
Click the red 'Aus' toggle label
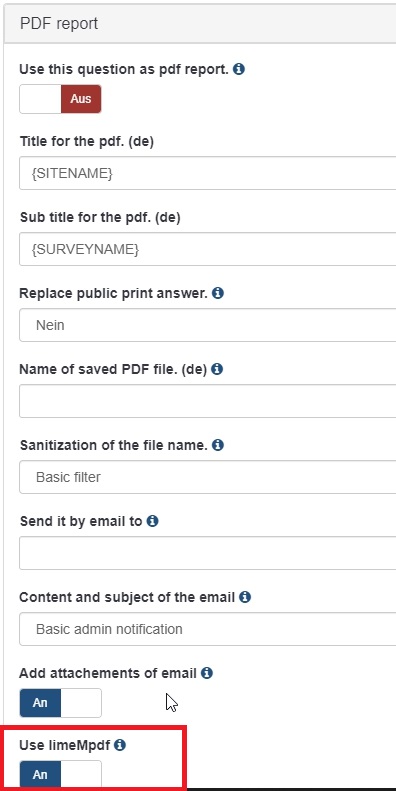coord(81,99)
